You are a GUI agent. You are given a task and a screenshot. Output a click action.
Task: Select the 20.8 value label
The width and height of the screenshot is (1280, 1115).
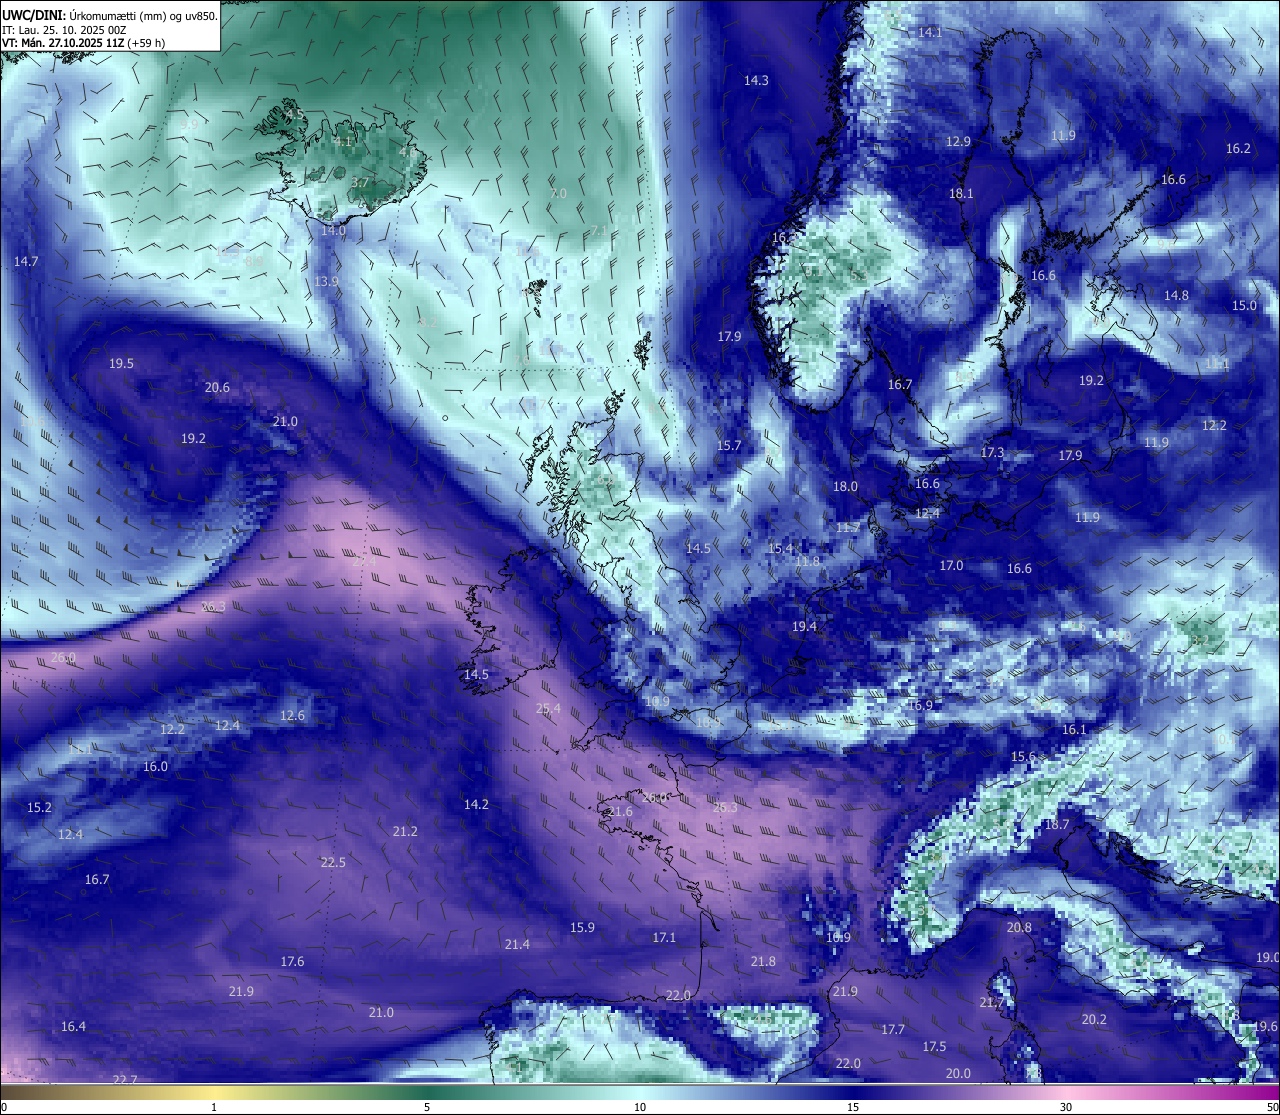coord(1019,928)
